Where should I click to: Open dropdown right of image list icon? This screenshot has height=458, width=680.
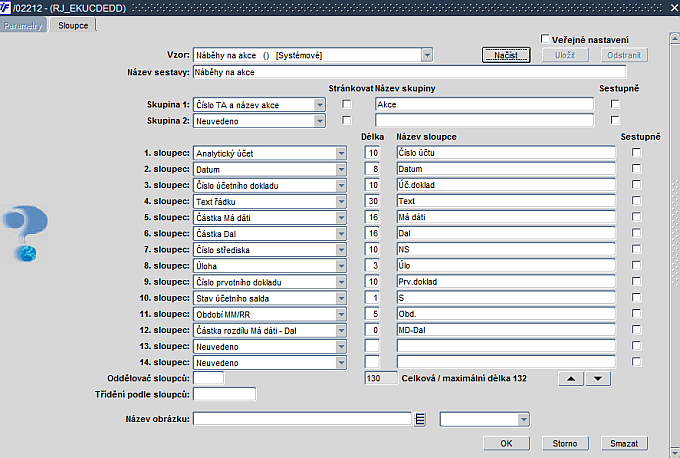pyautogui.click(x=524, y=419)
